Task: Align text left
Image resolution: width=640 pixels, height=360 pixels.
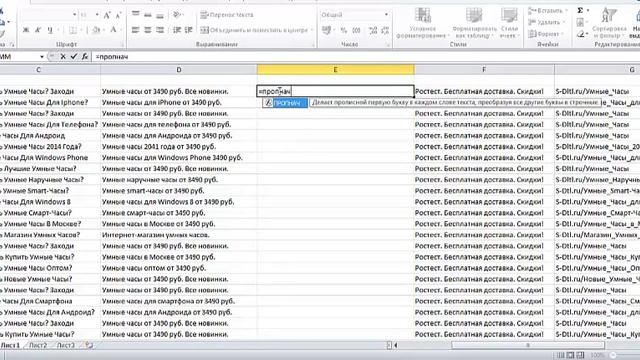Action: [x=136, y=30]
